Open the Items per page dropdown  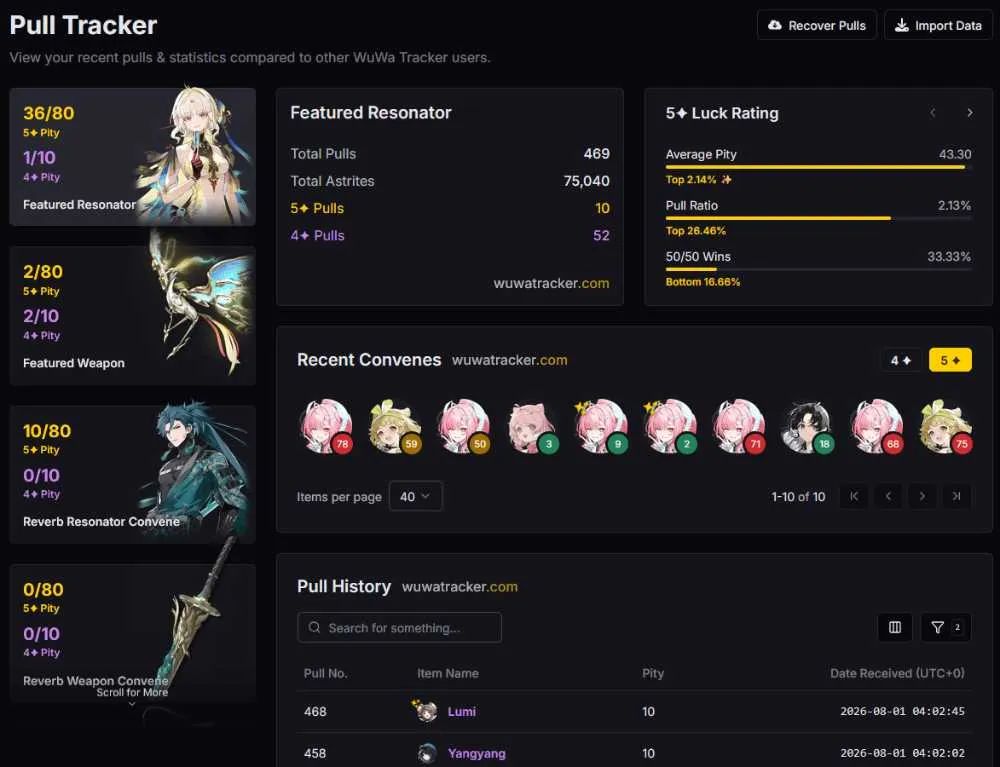coord(415,496)
